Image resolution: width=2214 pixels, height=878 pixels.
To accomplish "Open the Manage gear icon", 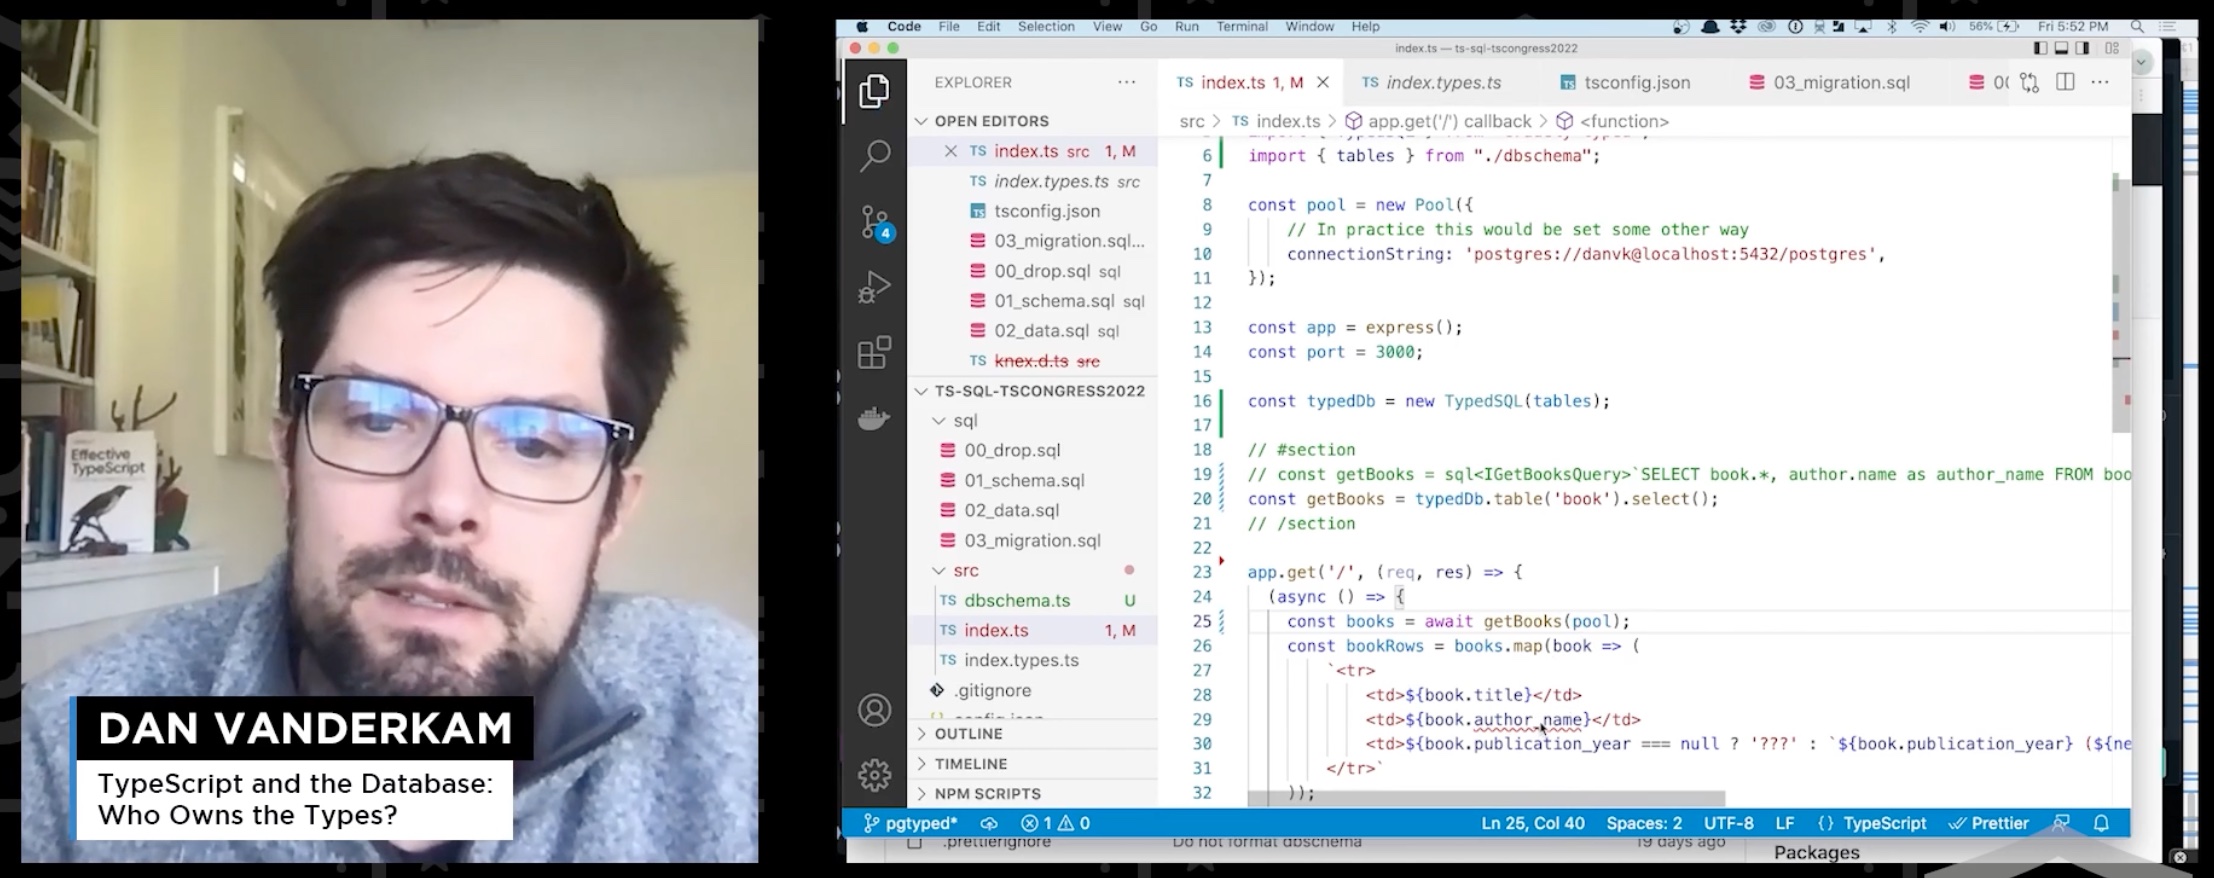I will click(874, 775).
